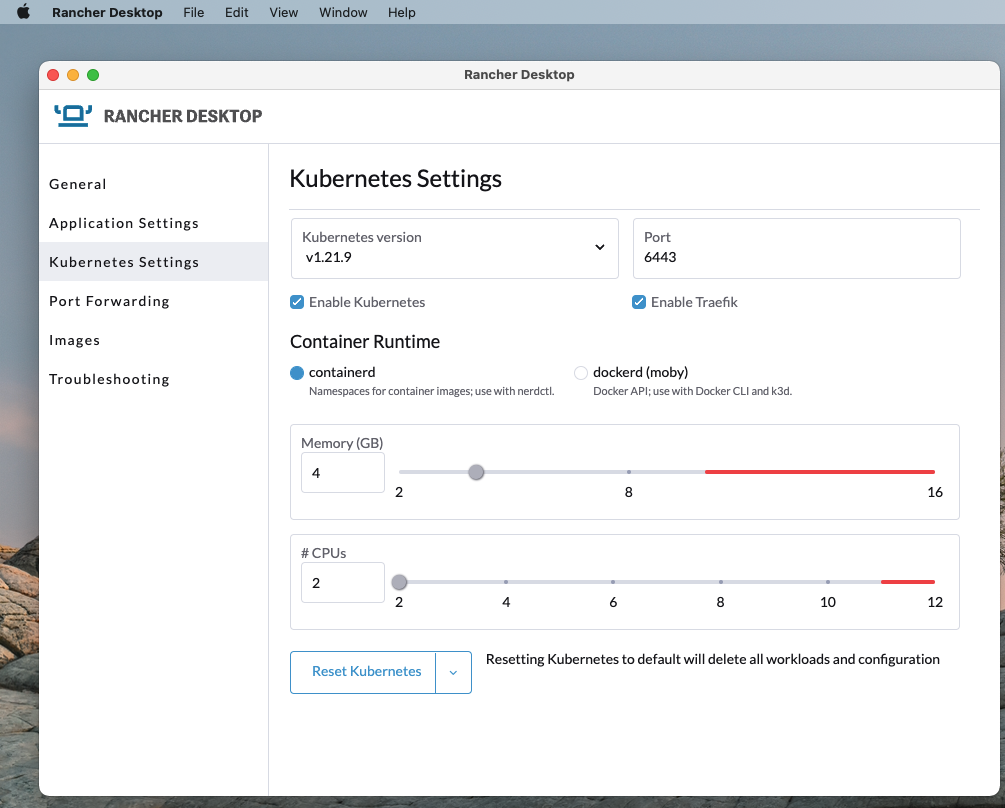1005x808 pixels.
Task: Expand the Kubernetes version dropdown
Action: point(454,249)
